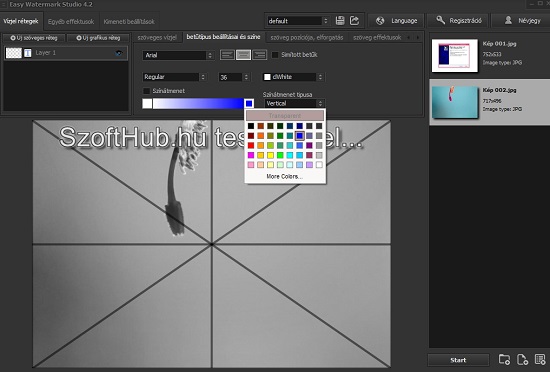Click the image list icon at bottom right
This screenshot has height=372, width=550.
540,359
